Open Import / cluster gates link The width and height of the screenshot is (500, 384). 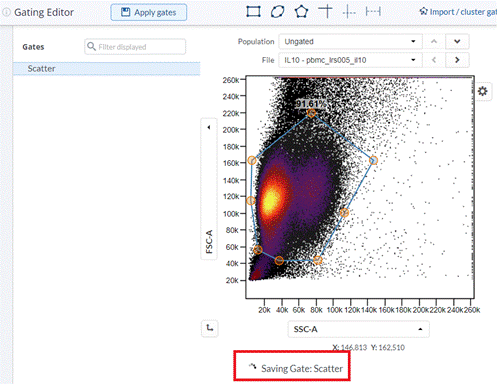[458, 12]
